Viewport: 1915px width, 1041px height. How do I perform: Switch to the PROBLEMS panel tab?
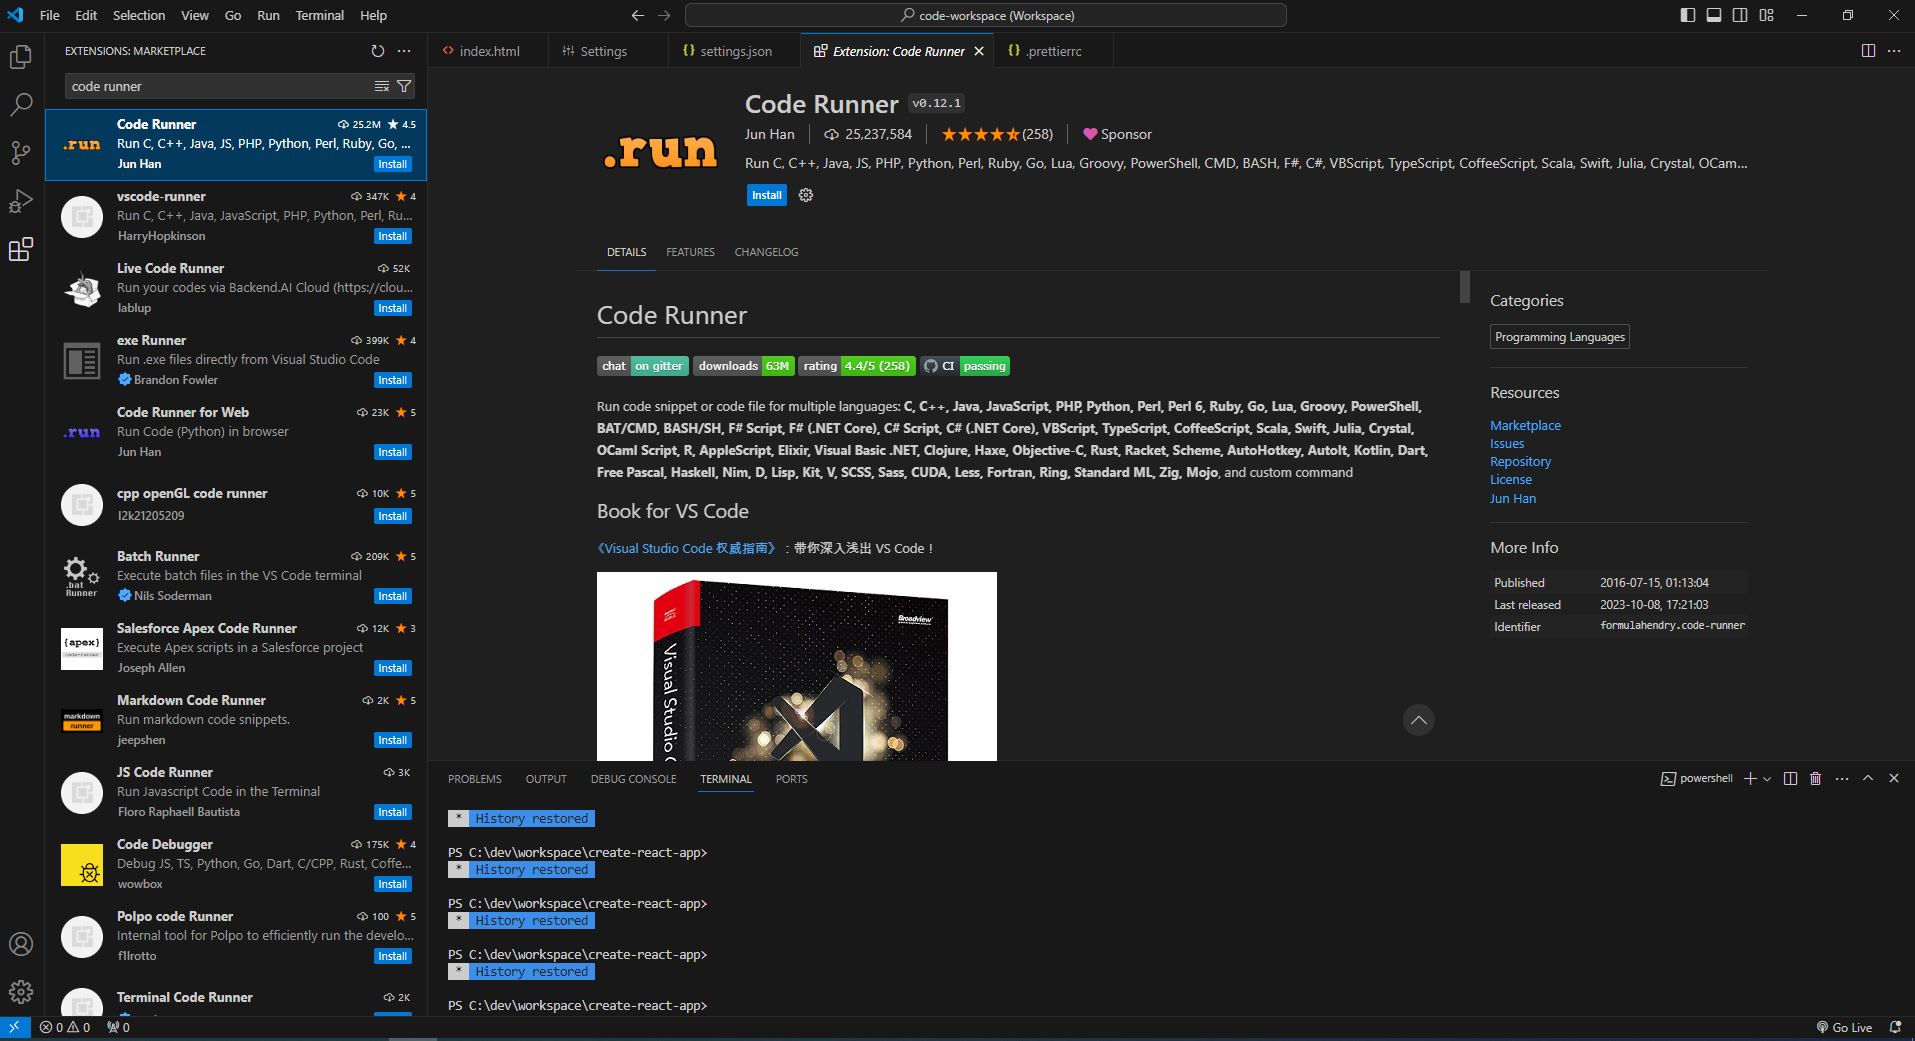pyautogui.click(x=475, y=779)
